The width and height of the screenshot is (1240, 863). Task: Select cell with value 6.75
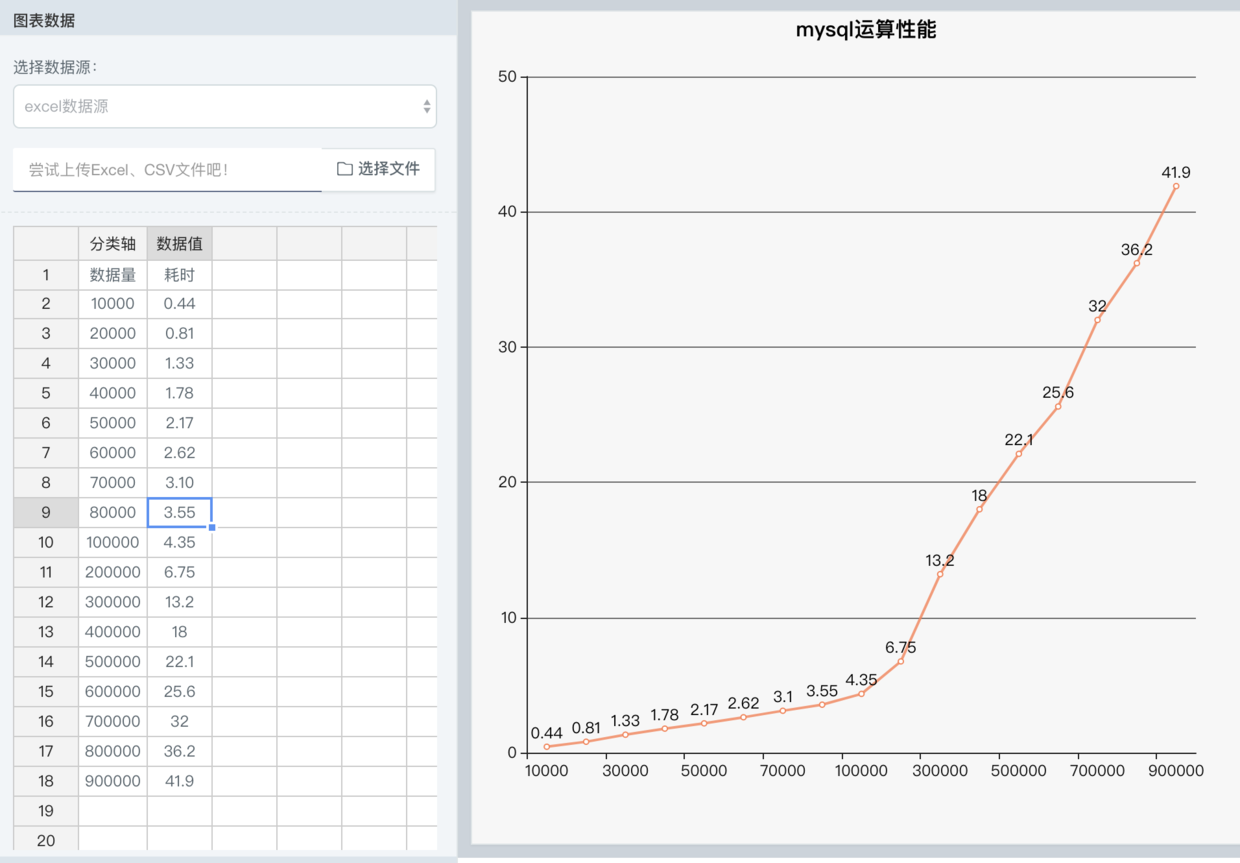pos(179,572)
